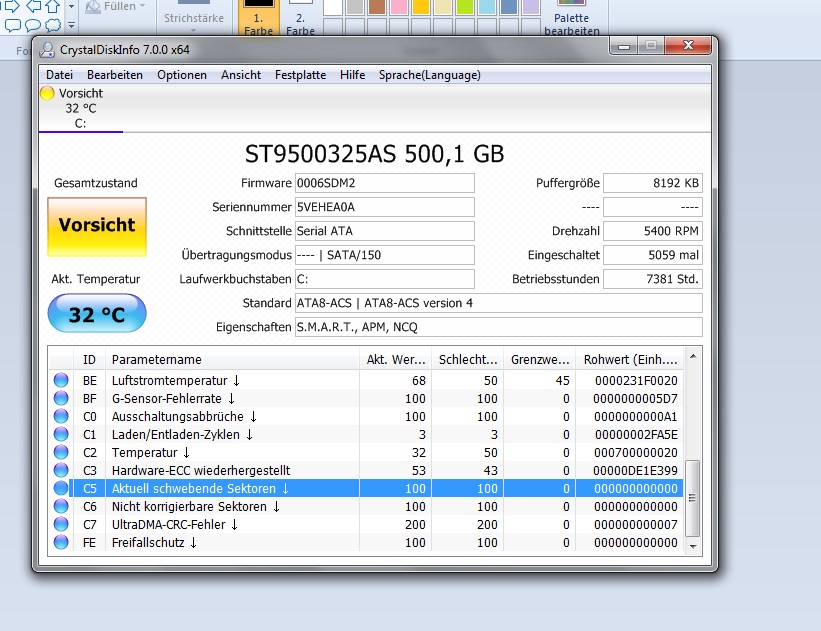The width and height of the screenshot is (821, 631).
Task: Open the Festplatte menu
Action: click(x=301, y=75)
